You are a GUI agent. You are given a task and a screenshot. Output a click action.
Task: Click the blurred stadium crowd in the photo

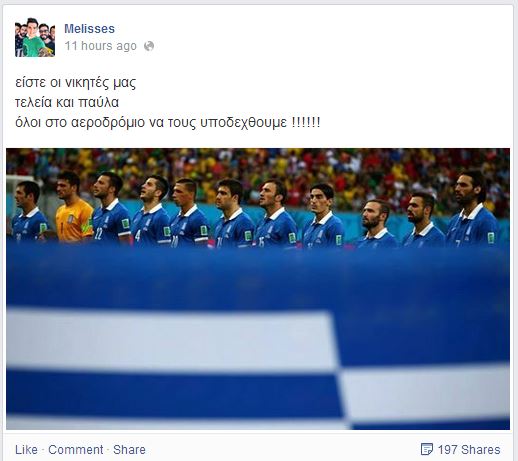(258, 163)
